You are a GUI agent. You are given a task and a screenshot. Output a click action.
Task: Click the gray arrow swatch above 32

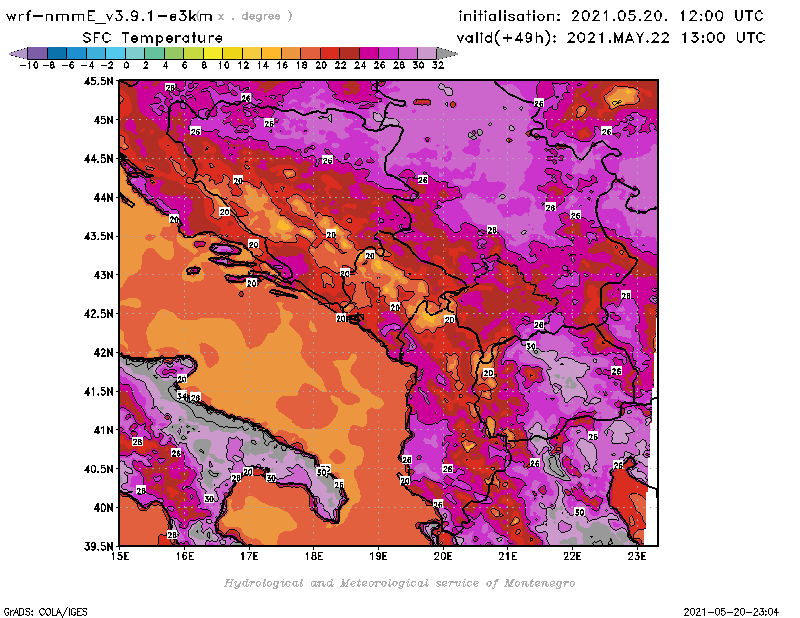447,53
